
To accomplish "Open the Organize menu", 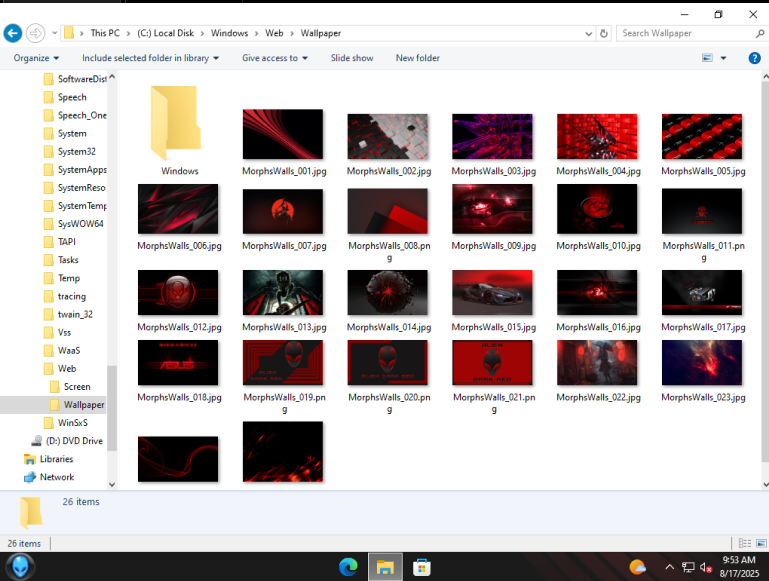I will 36,58.
